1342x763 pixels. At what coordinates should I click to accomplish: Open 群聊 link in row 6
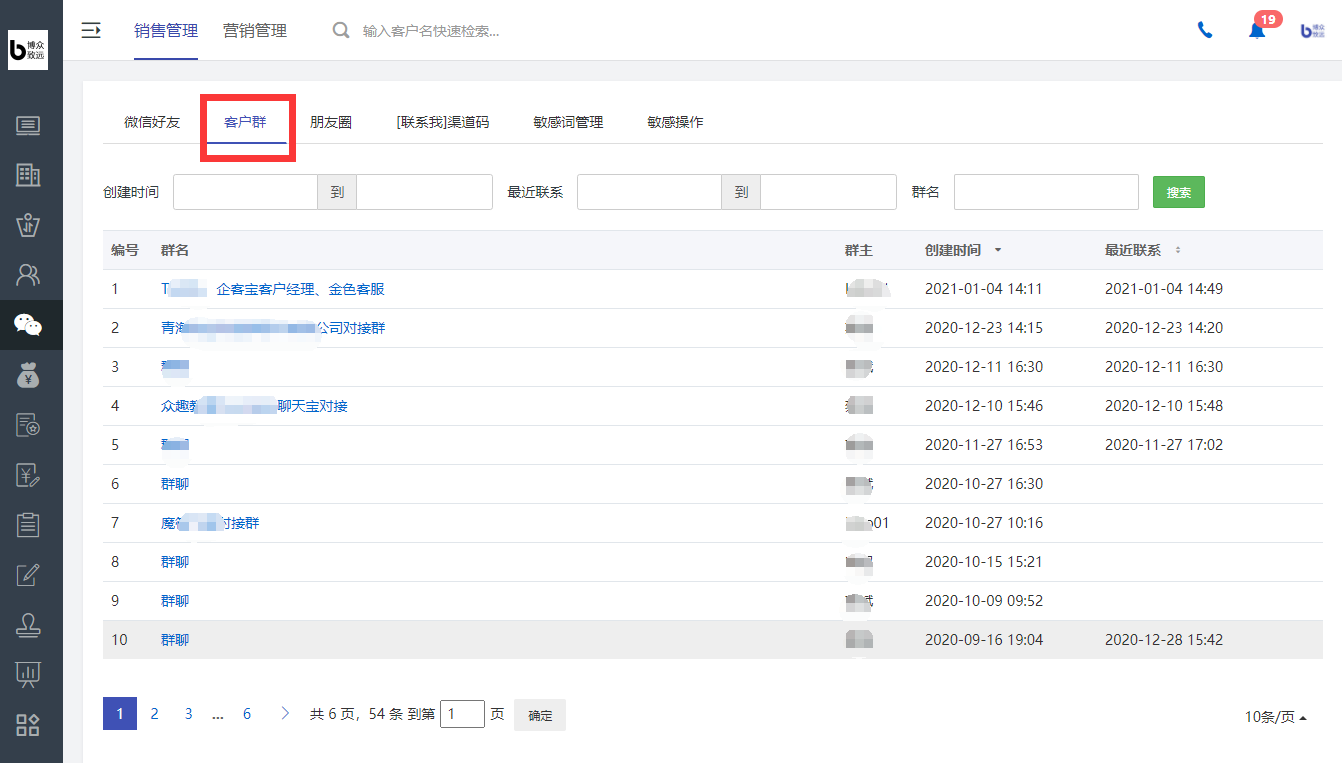[175, 484]
